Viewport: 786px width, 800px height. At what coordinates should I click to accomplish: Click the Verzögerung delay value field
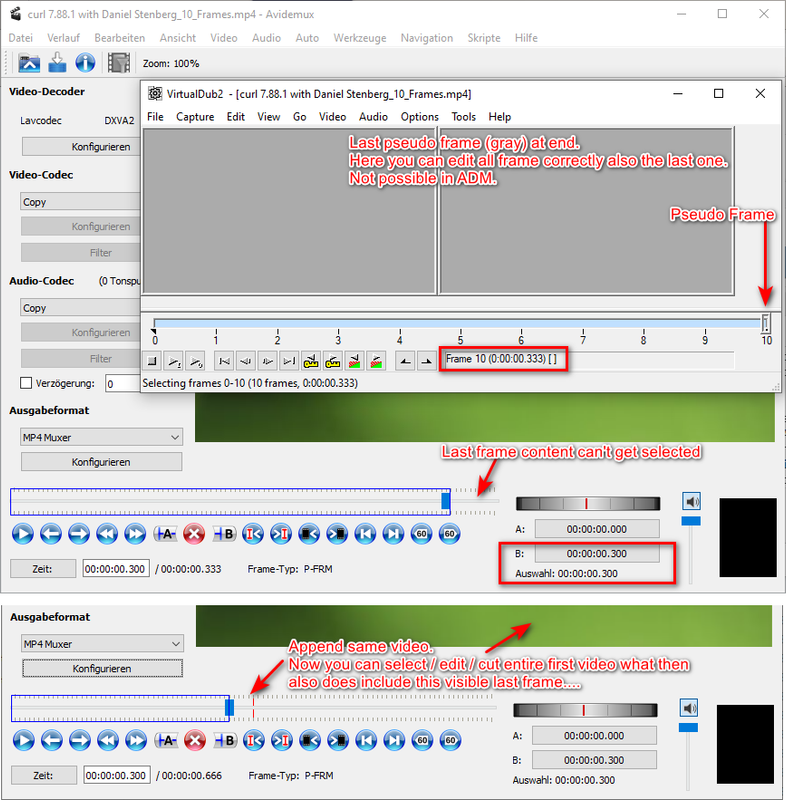pos(123,383)
